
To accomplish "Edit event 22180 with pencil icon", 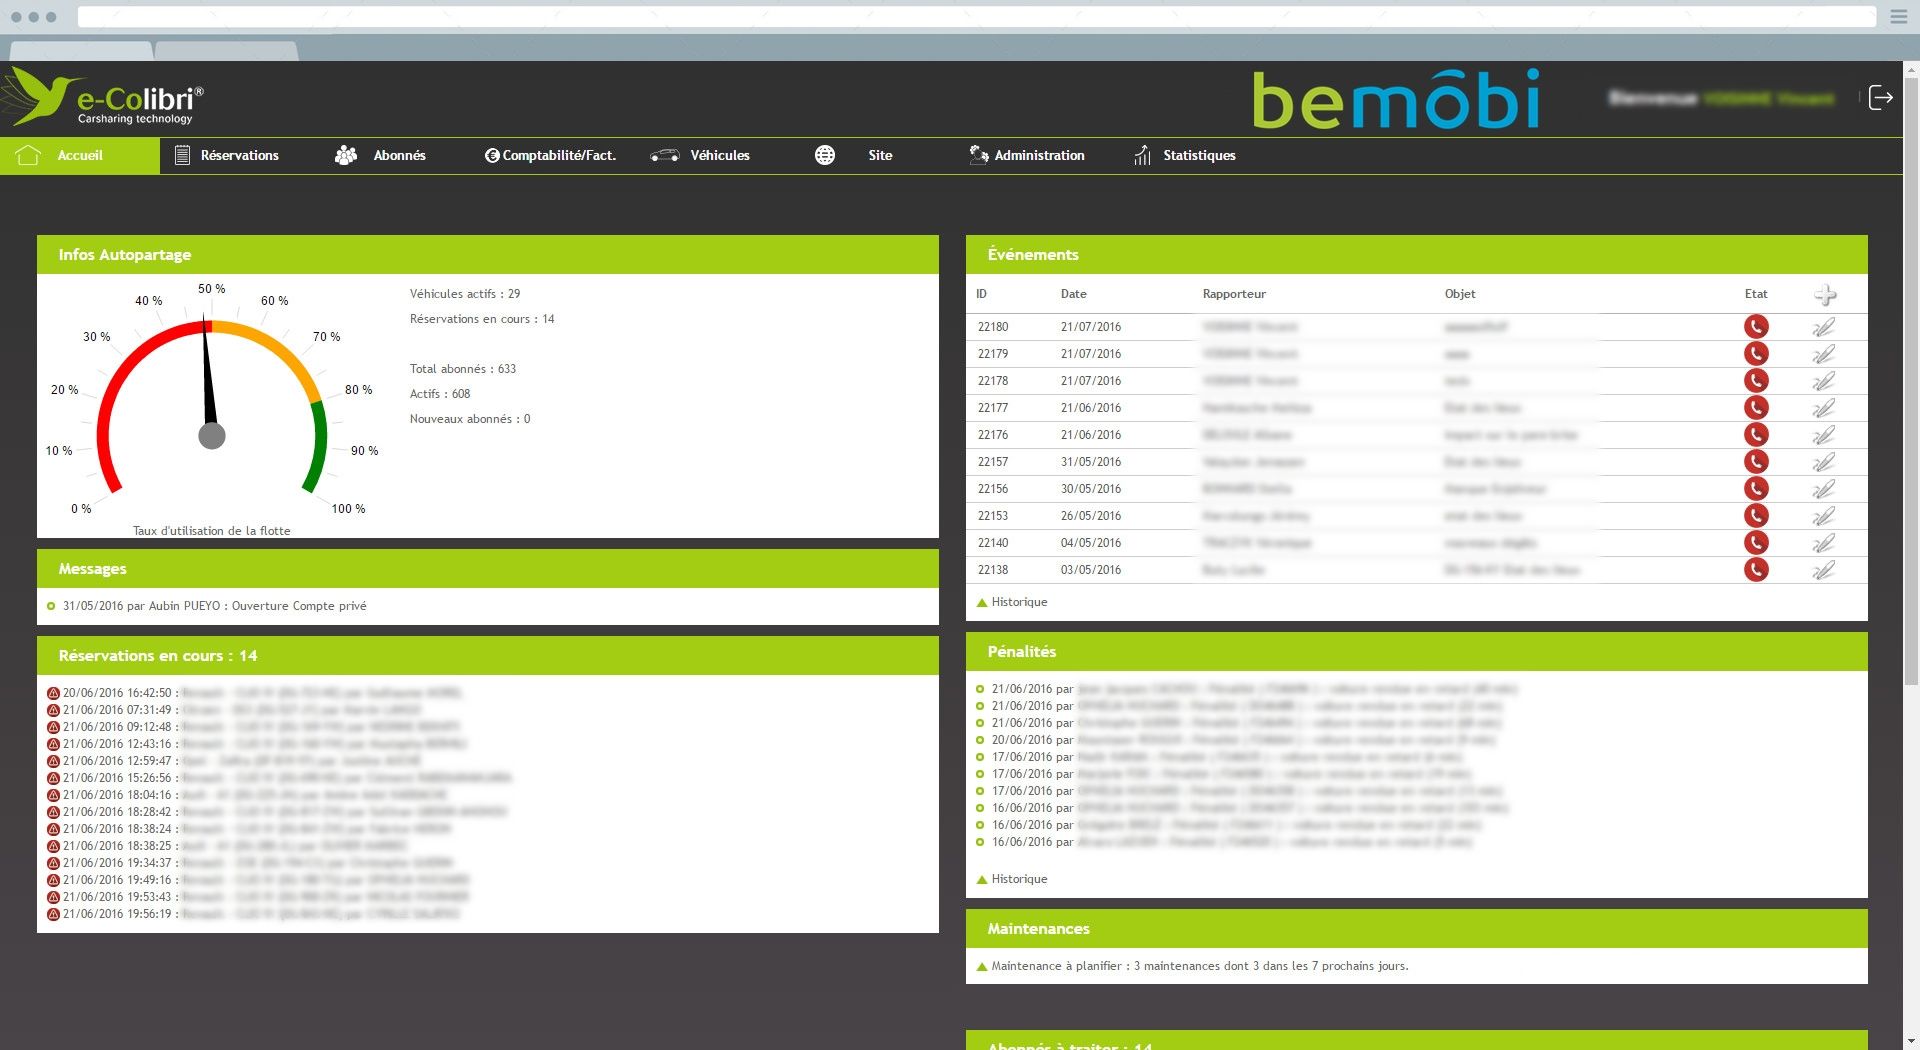I will click(x=1824, y=327).
